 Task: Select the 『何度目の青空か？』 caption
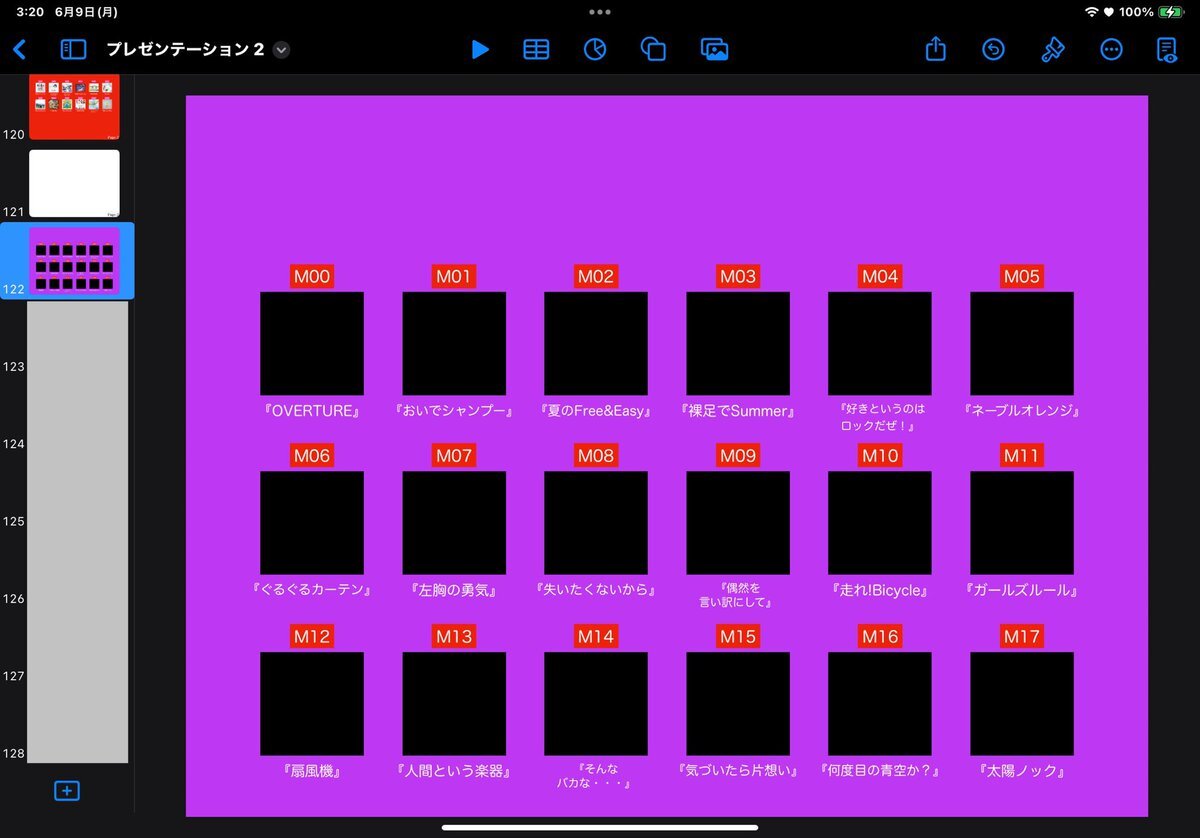880,771
